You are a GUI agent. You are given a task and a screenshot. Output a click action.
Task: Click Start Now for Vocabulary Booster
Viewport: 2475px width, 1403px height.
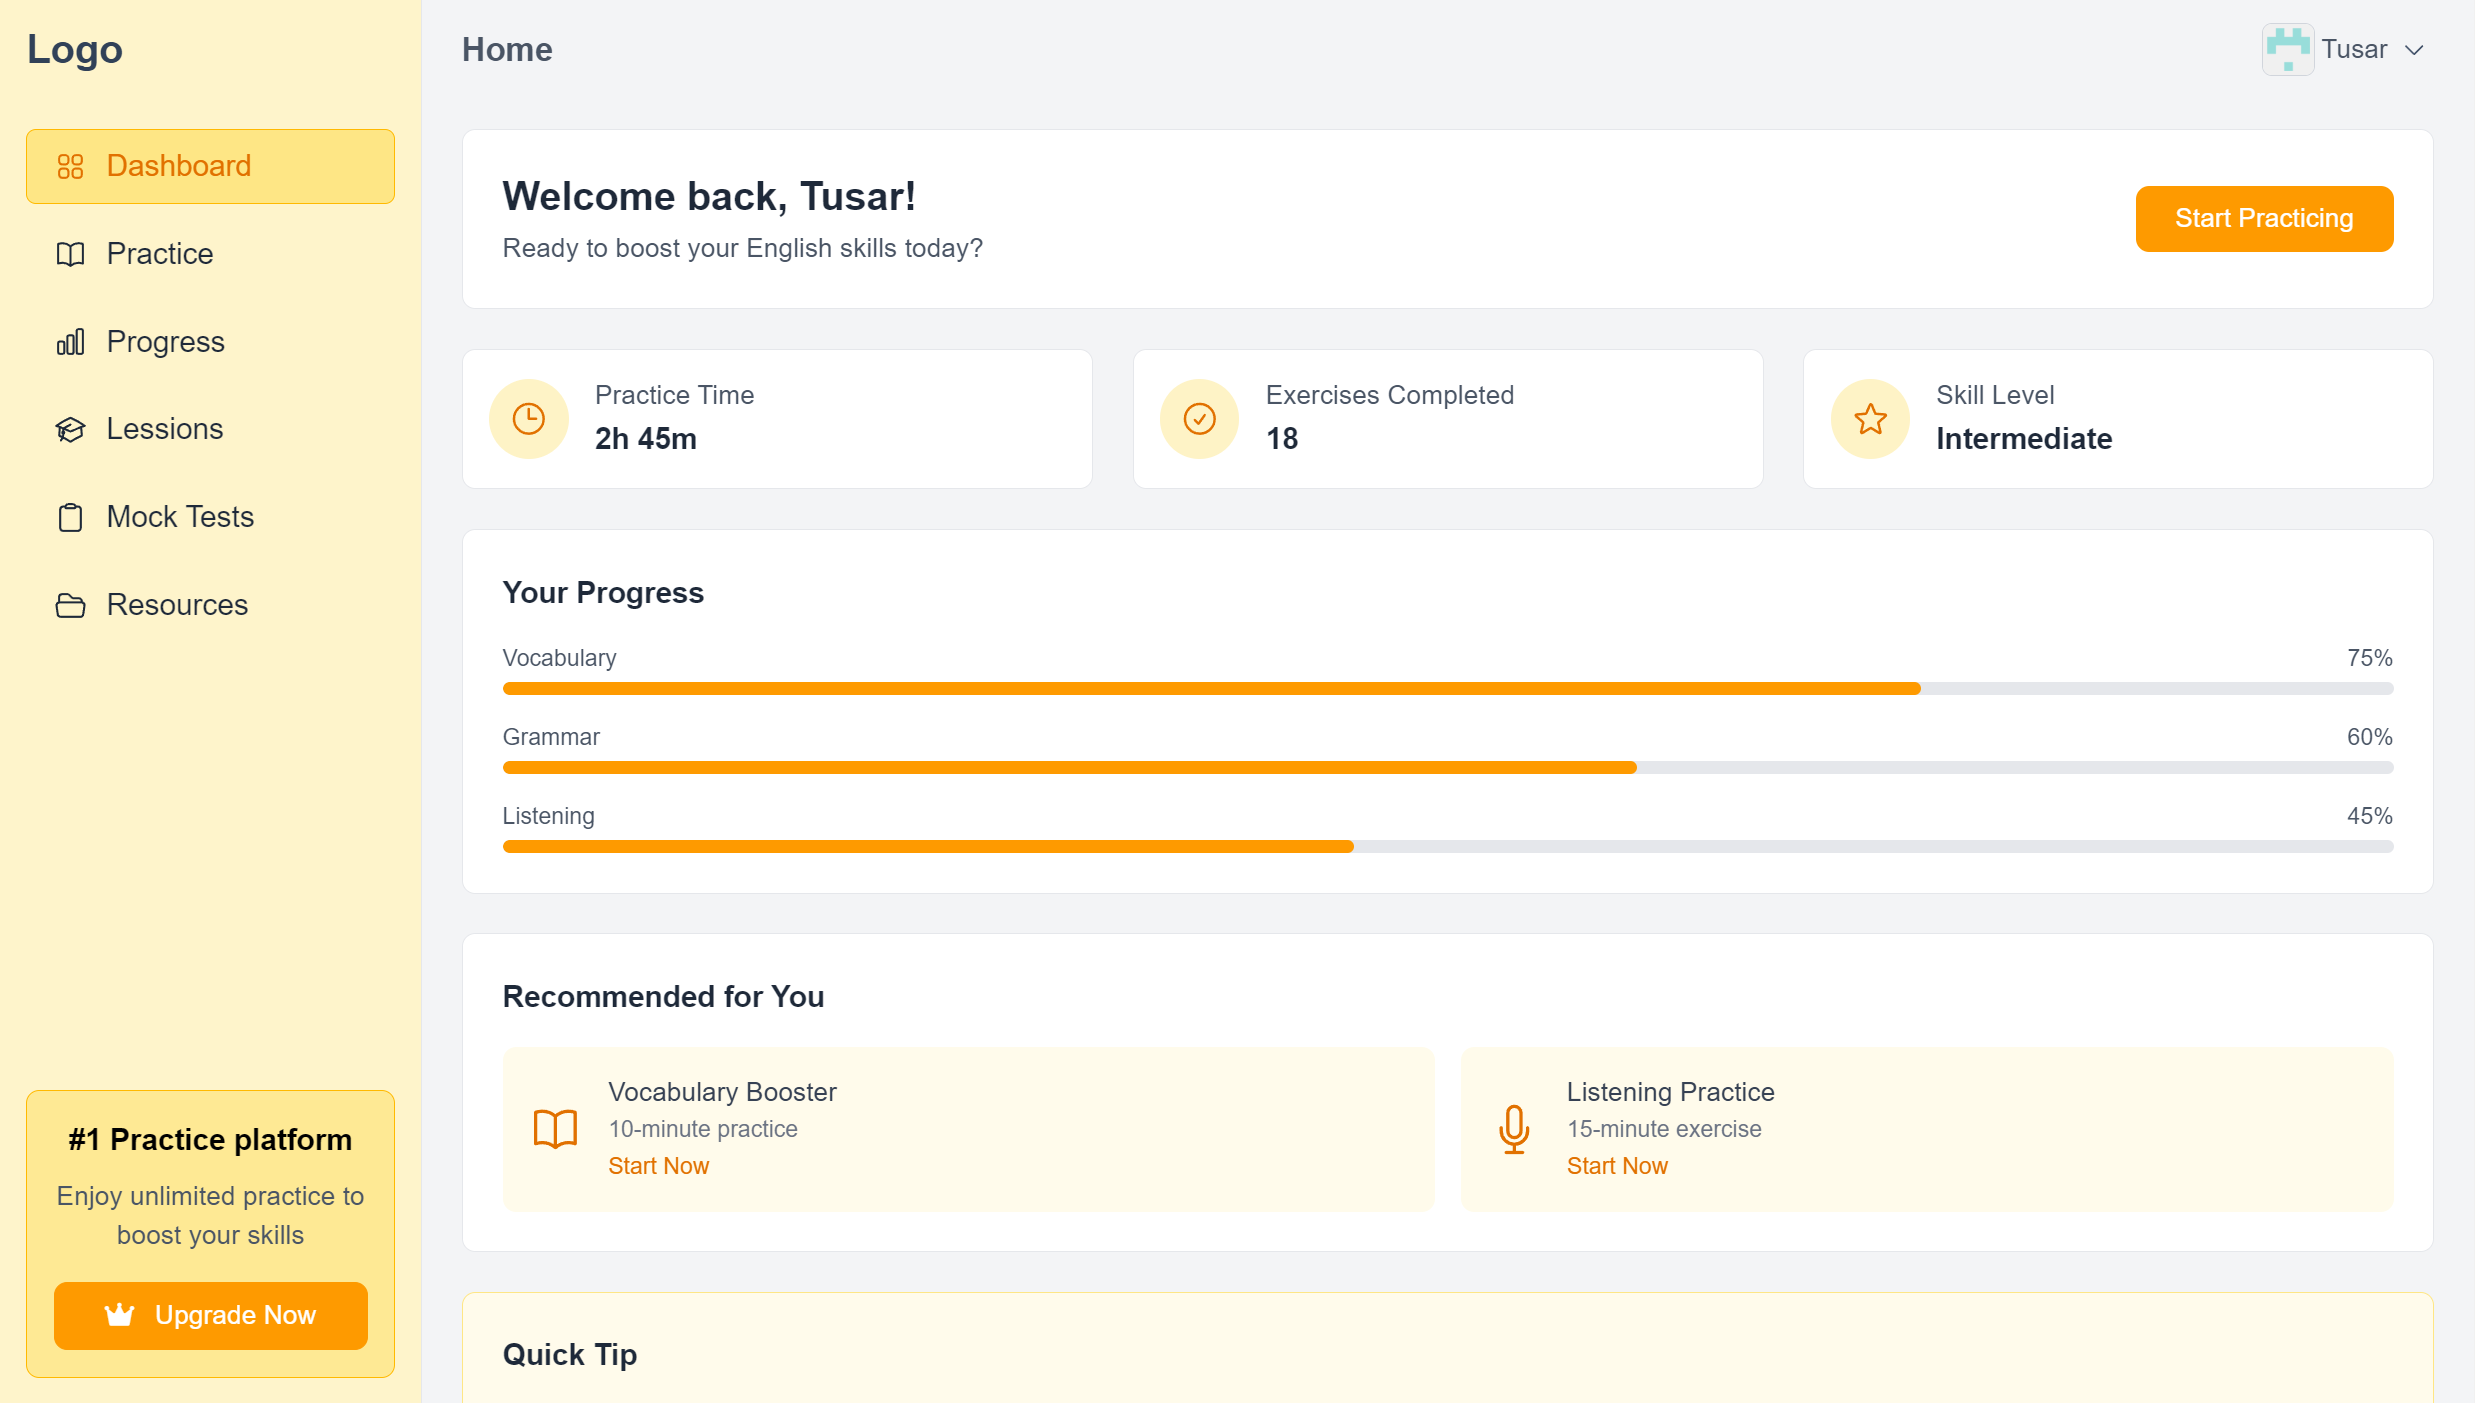(x=660, y=1165)
